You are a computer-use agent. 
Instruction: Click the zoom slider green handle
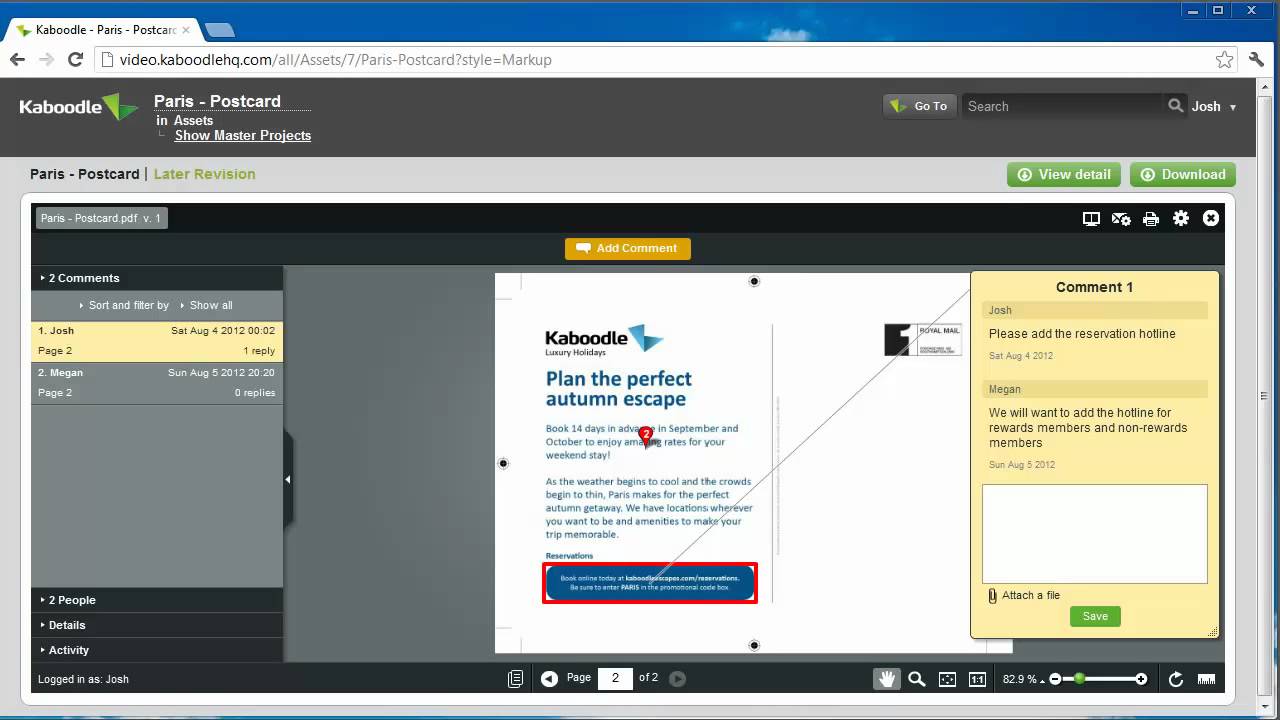point(1079,679)
